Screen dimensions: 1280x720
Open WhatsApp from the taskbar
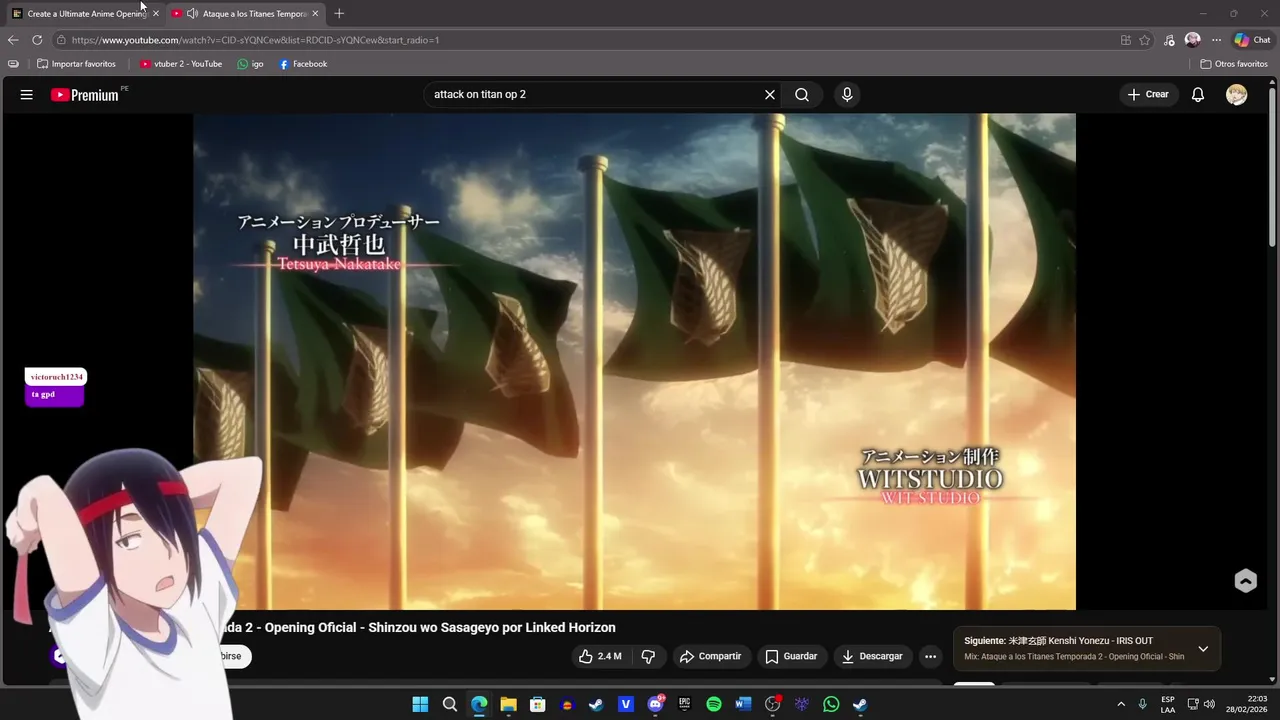[831, 704]
